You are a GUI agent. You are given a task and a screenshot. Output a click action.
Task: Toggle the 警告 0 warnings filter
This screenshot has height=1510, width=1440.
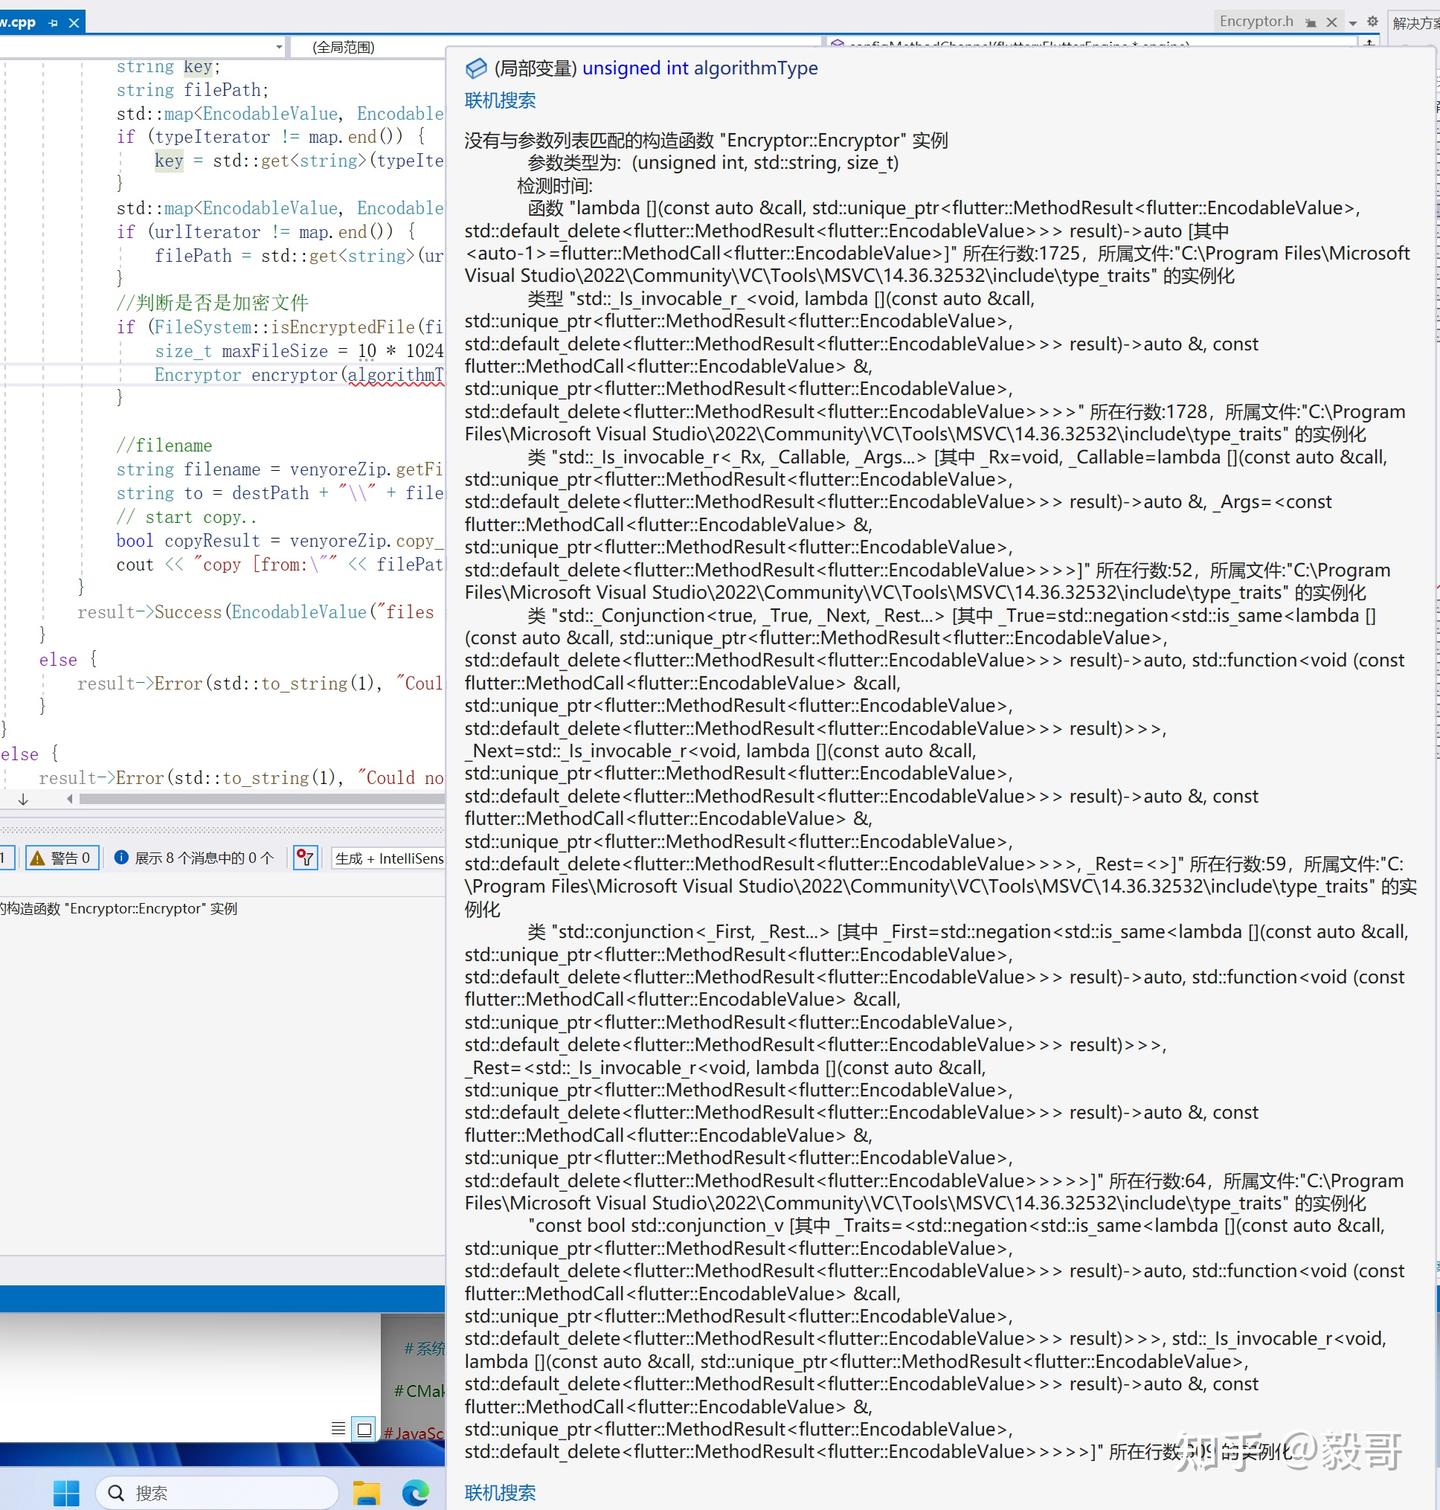point(61,857)
